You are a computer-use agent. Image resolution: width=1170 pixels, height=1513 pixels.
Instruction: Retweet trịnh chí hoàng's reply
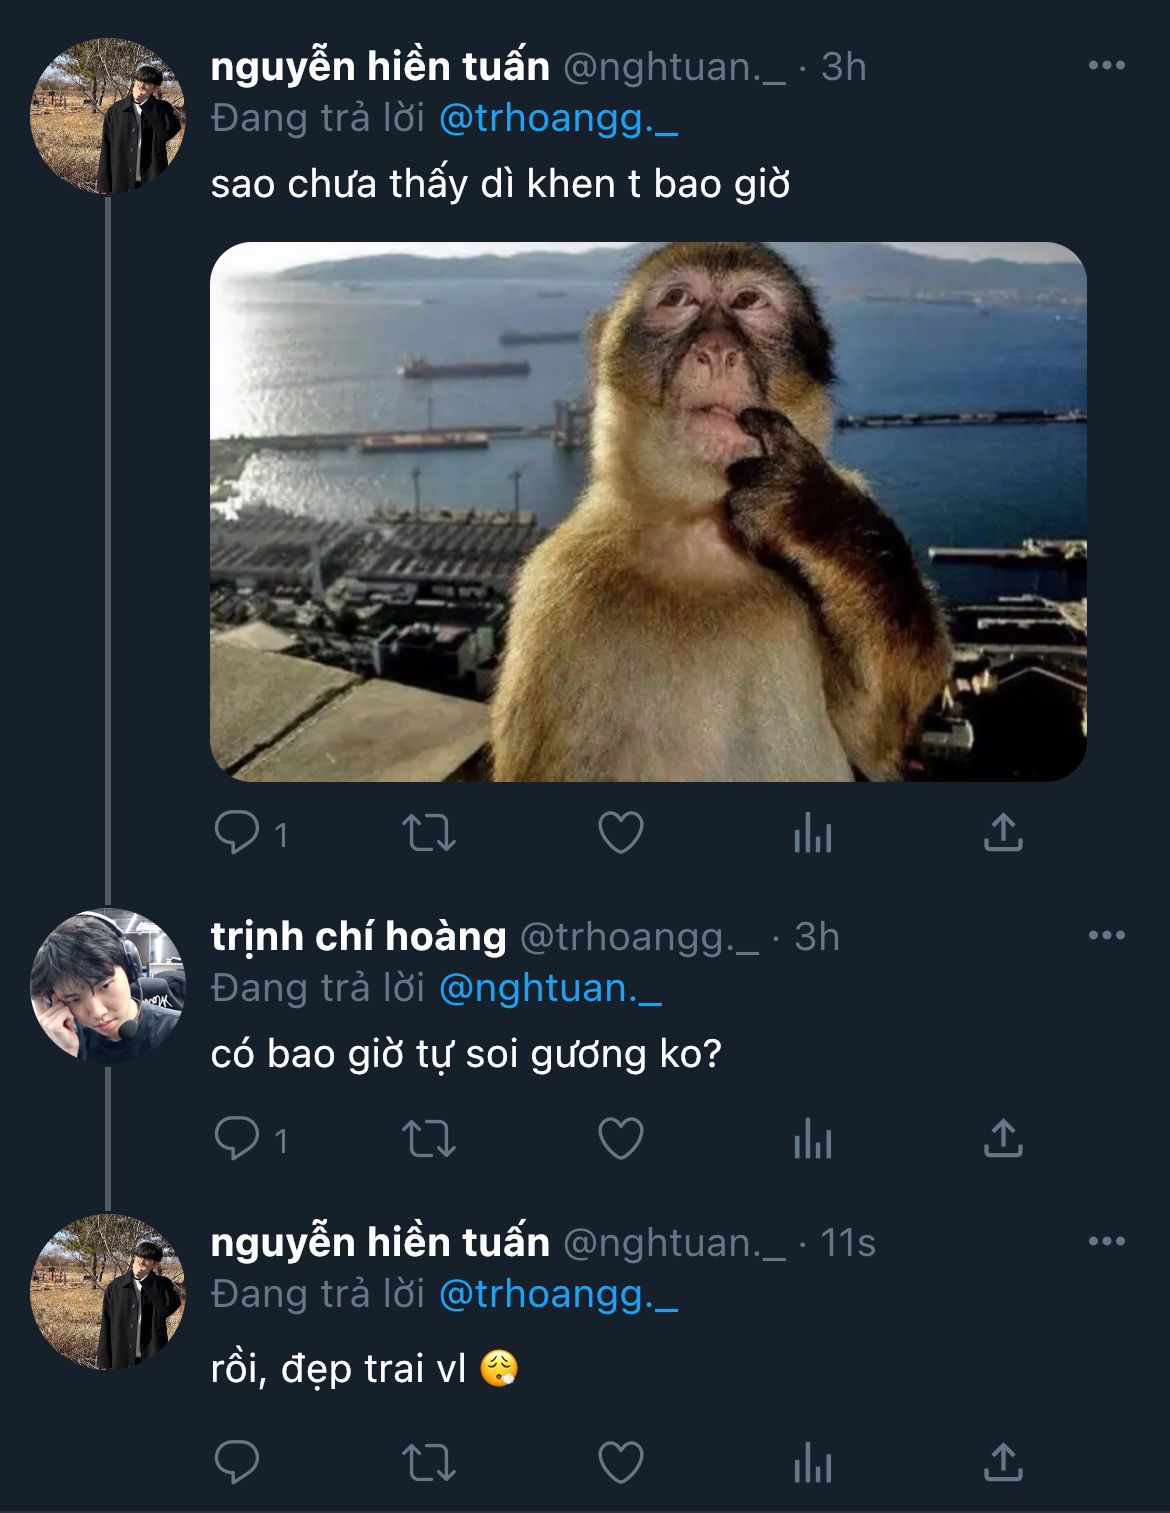point(429,1138)
